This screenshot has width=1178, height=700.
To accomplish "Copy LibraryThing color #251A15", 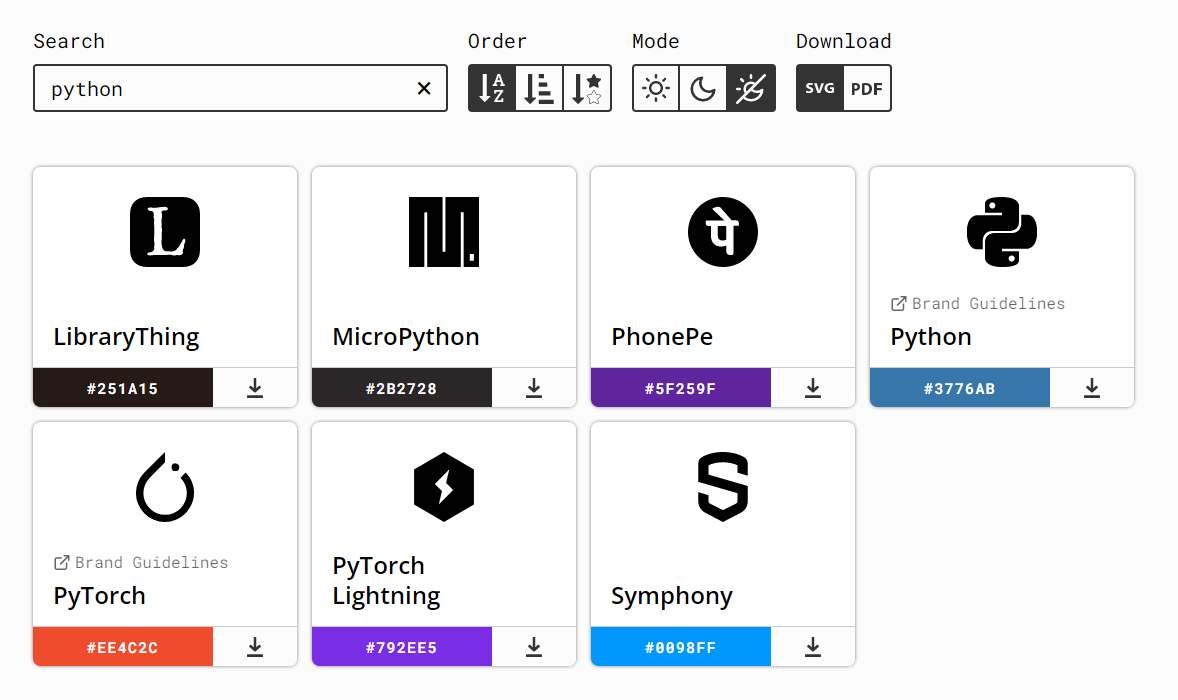I will pos(123,388).
